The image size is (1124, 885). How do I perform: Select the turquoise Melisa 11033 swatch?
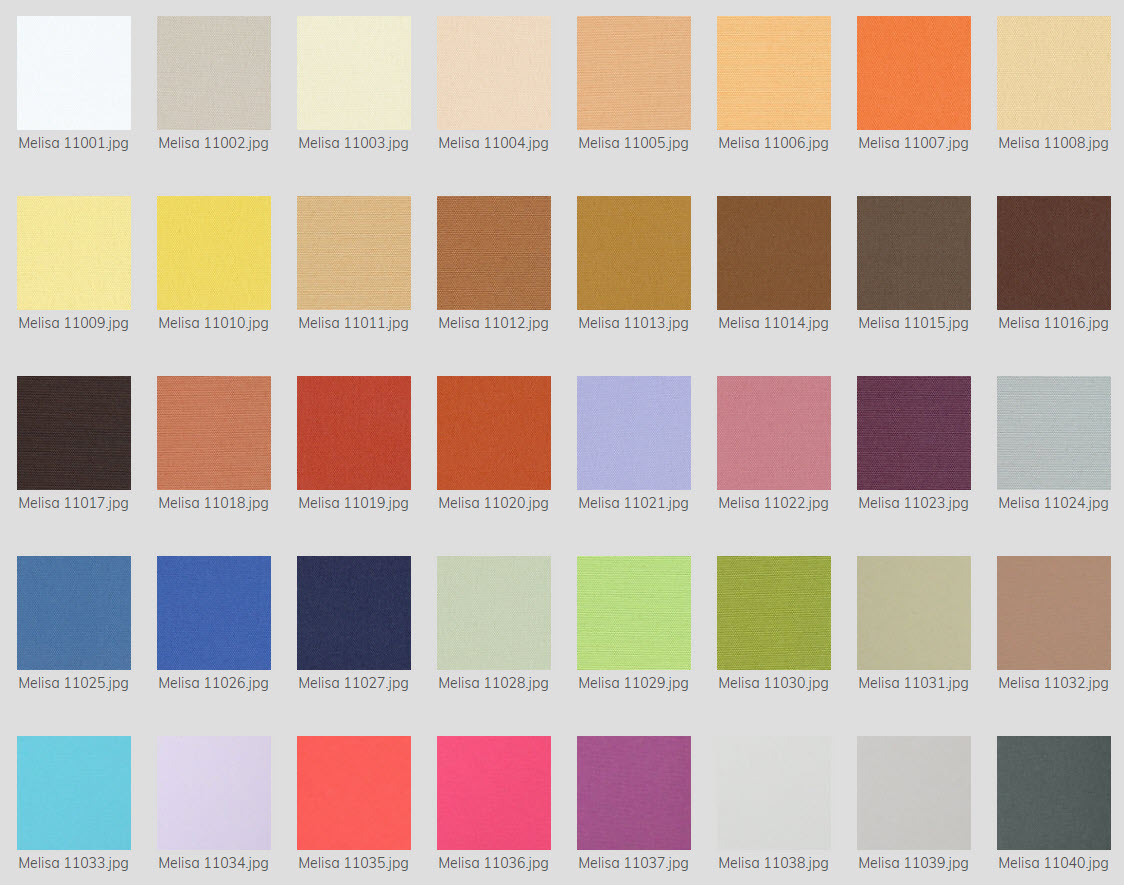74,793
